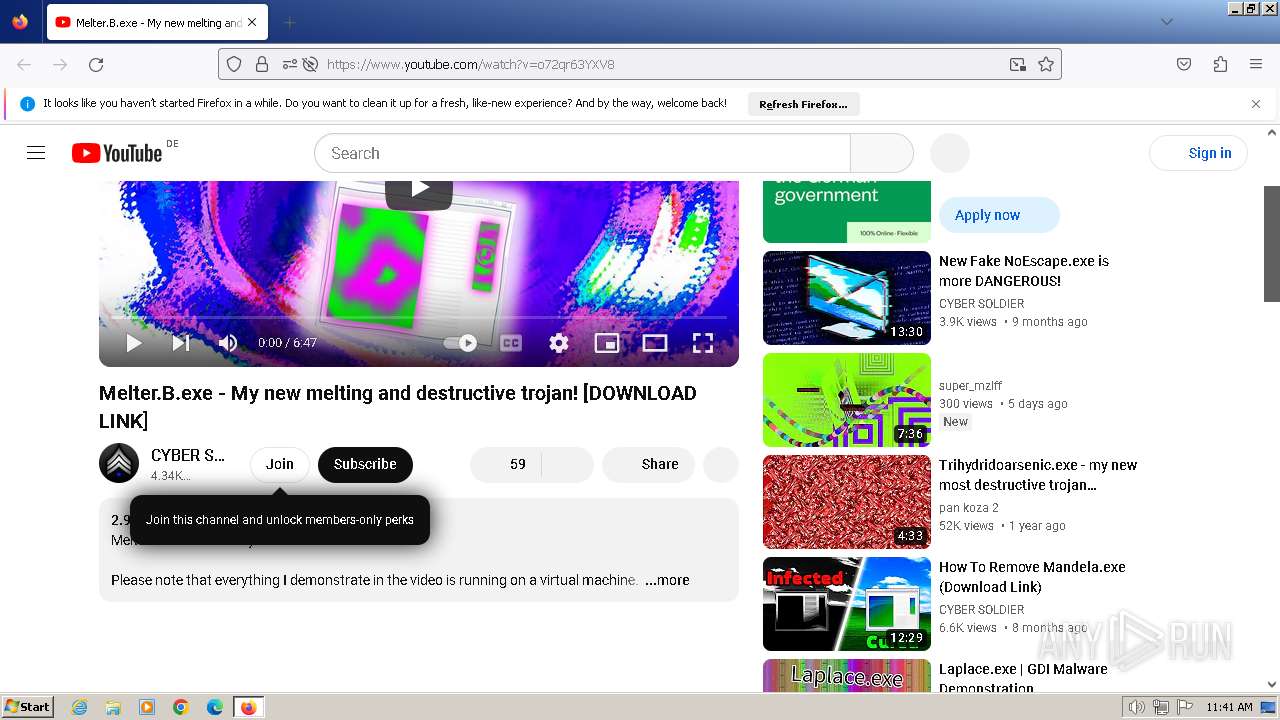
Task: Open New Fake NoEscape.exe video thumbnail
Action: (x=847, y=298)
